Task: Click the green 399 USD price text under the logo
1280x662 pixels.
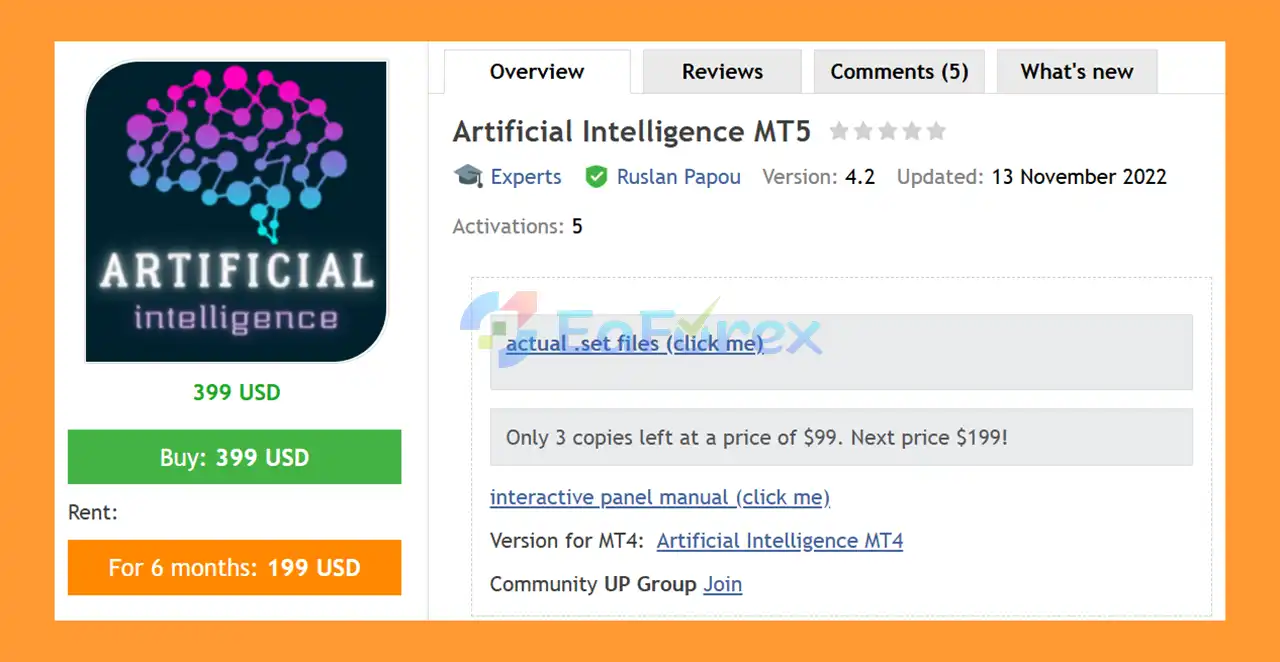Action: click(x=236, y=392)
